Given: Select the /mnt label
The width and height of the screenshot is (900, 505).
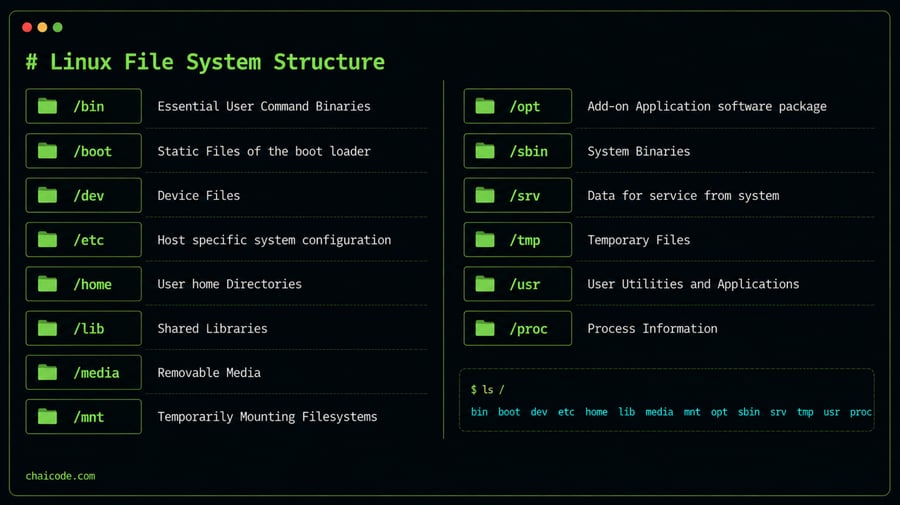Looking at the screenshot, I should click(x=89, y=417).
